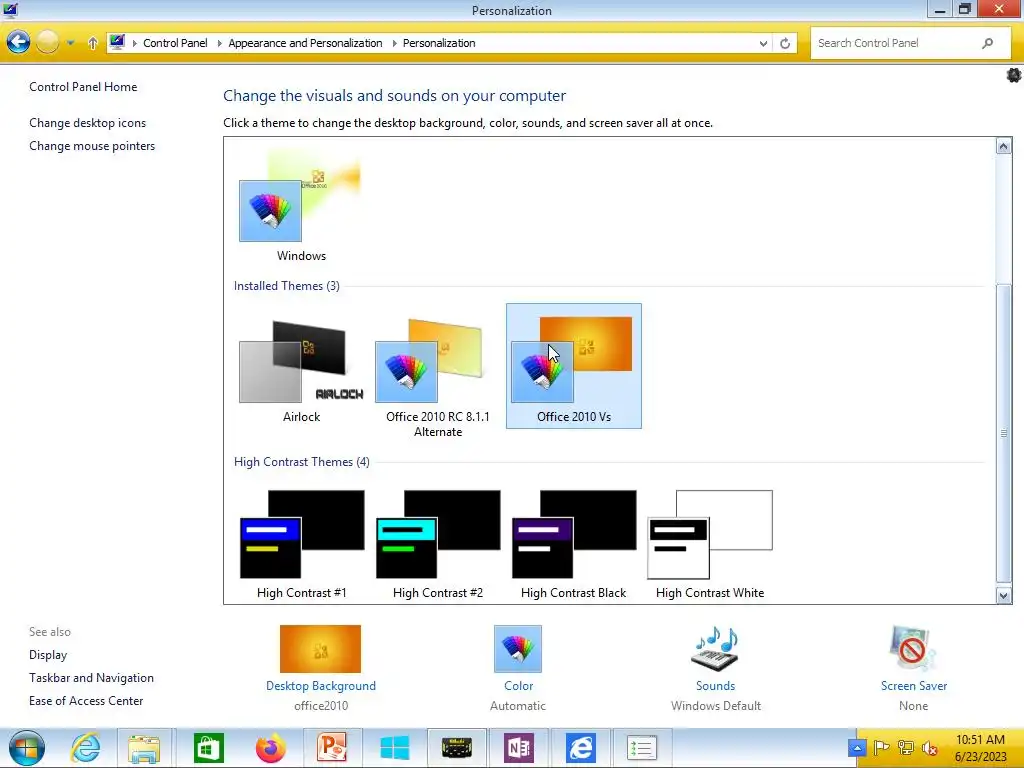Expand the chevron after Control Panel breadcrumb
The width and height of the screenshot is (1024, 768).
[x=219, y=43]
